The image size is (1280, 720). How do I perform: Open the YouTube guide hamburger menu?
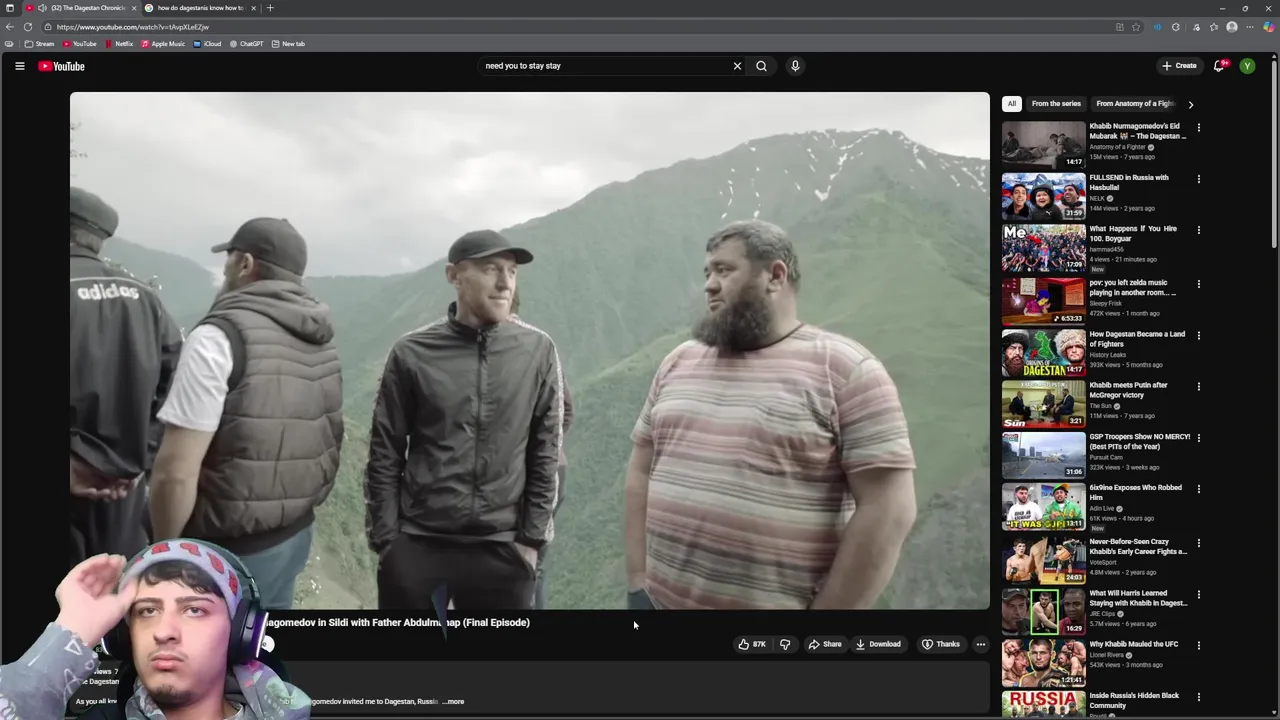click(19, 66)
